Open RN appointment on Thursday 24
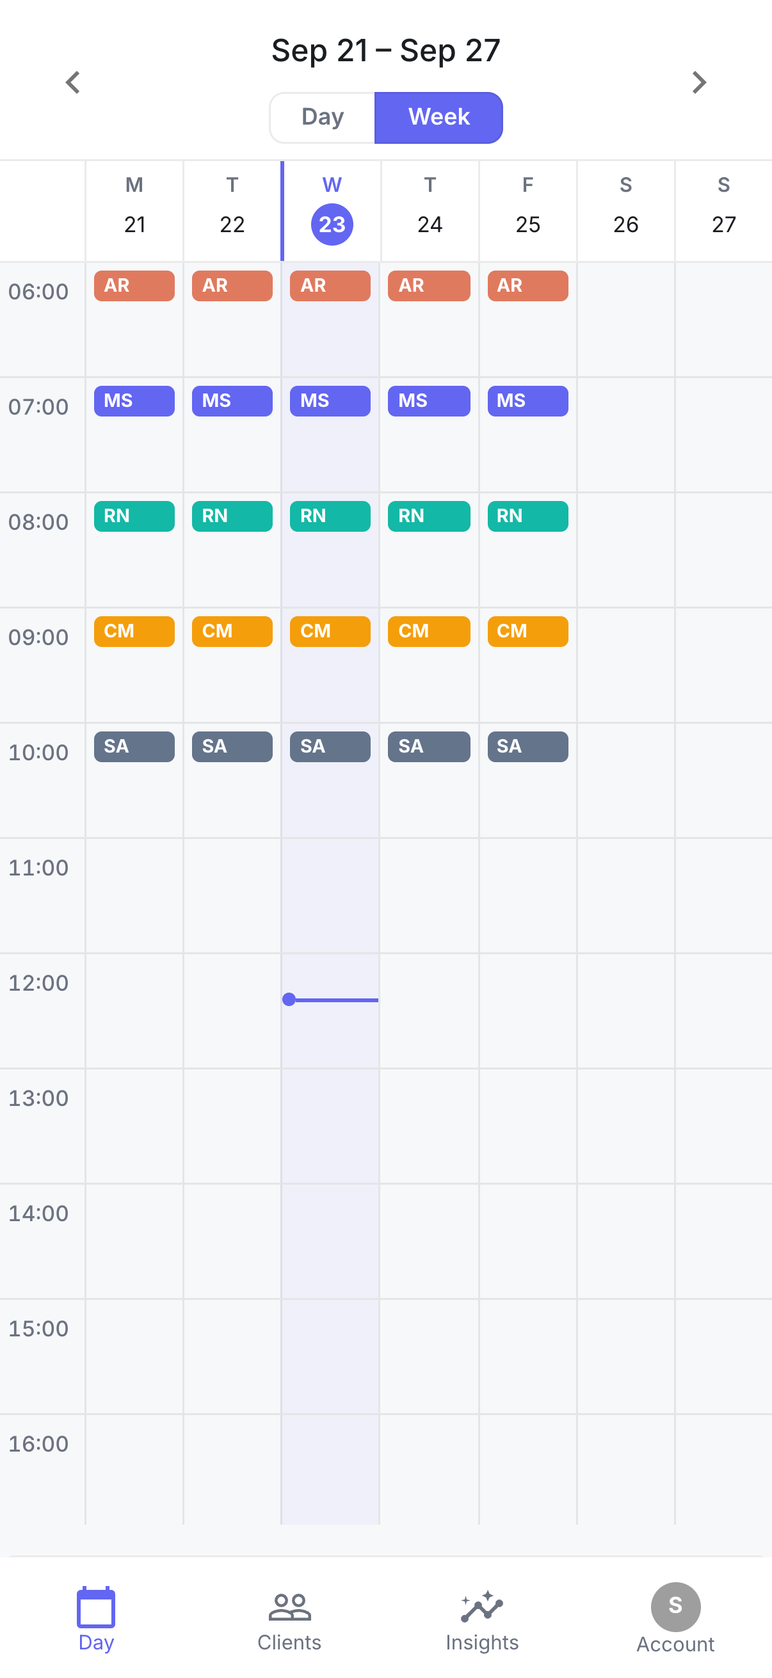The image size is (772, 1678). pyautogui.click(x=429, y=516)
